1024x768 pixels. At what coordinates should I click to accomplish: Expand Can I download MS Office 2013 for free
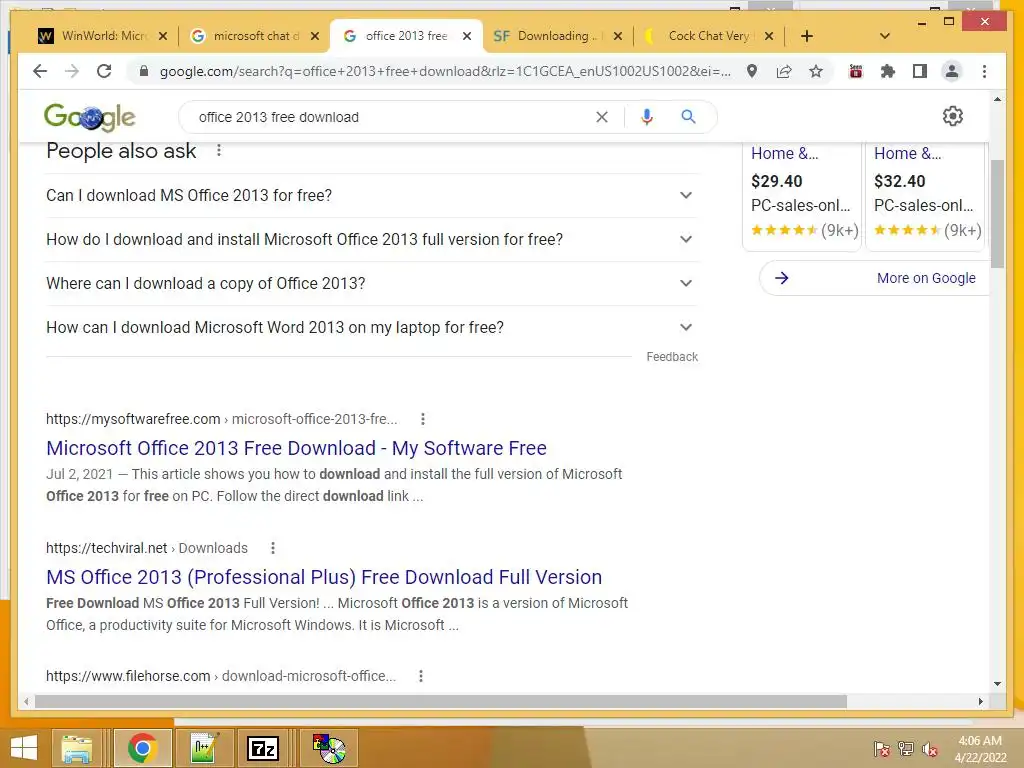(371, 195)
